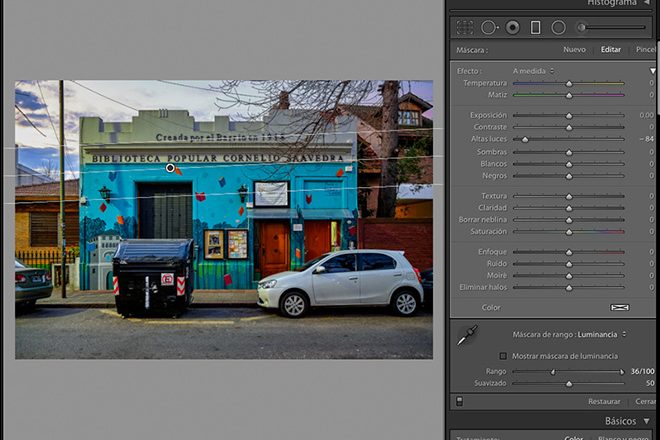Choose Nuevo mask mode
Image resolution: width=660 pixels, height=440 pixels.
coord(574,50)
